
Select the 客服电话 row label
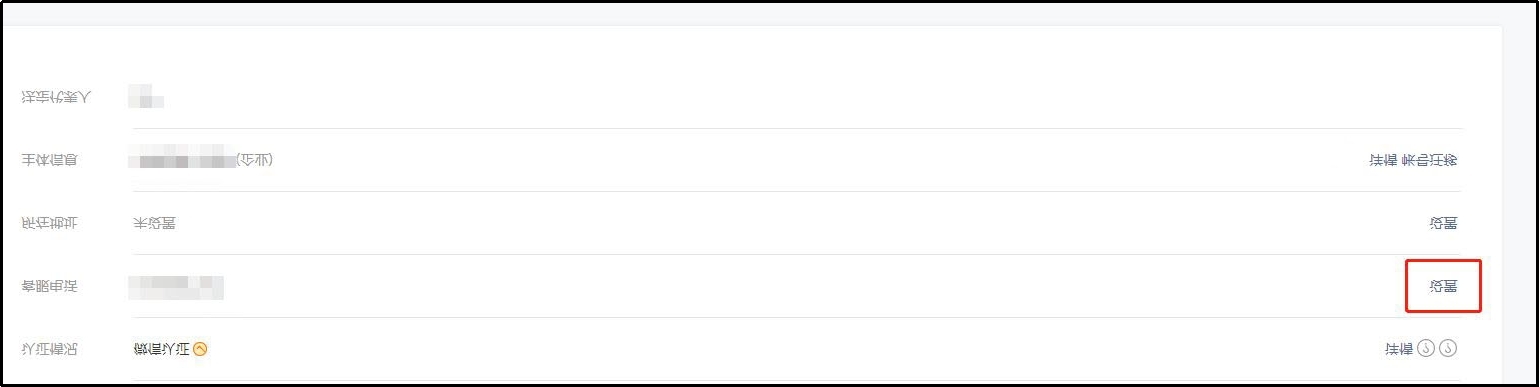pyautogui.click(x=50, y=287)
